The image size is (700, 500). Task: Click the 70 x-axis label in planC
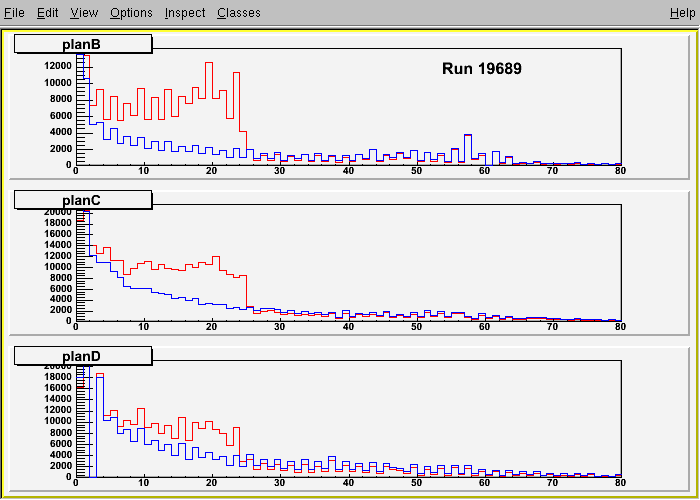(552, 326)
